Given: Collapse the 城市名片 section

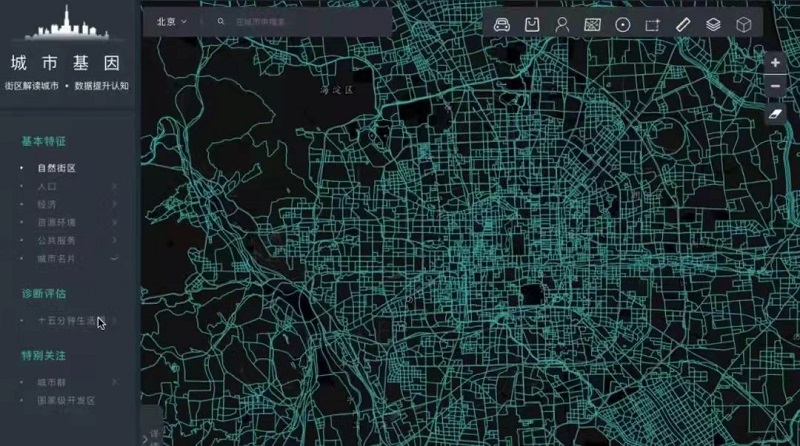Looking at the screenshot, I should 115,258.
